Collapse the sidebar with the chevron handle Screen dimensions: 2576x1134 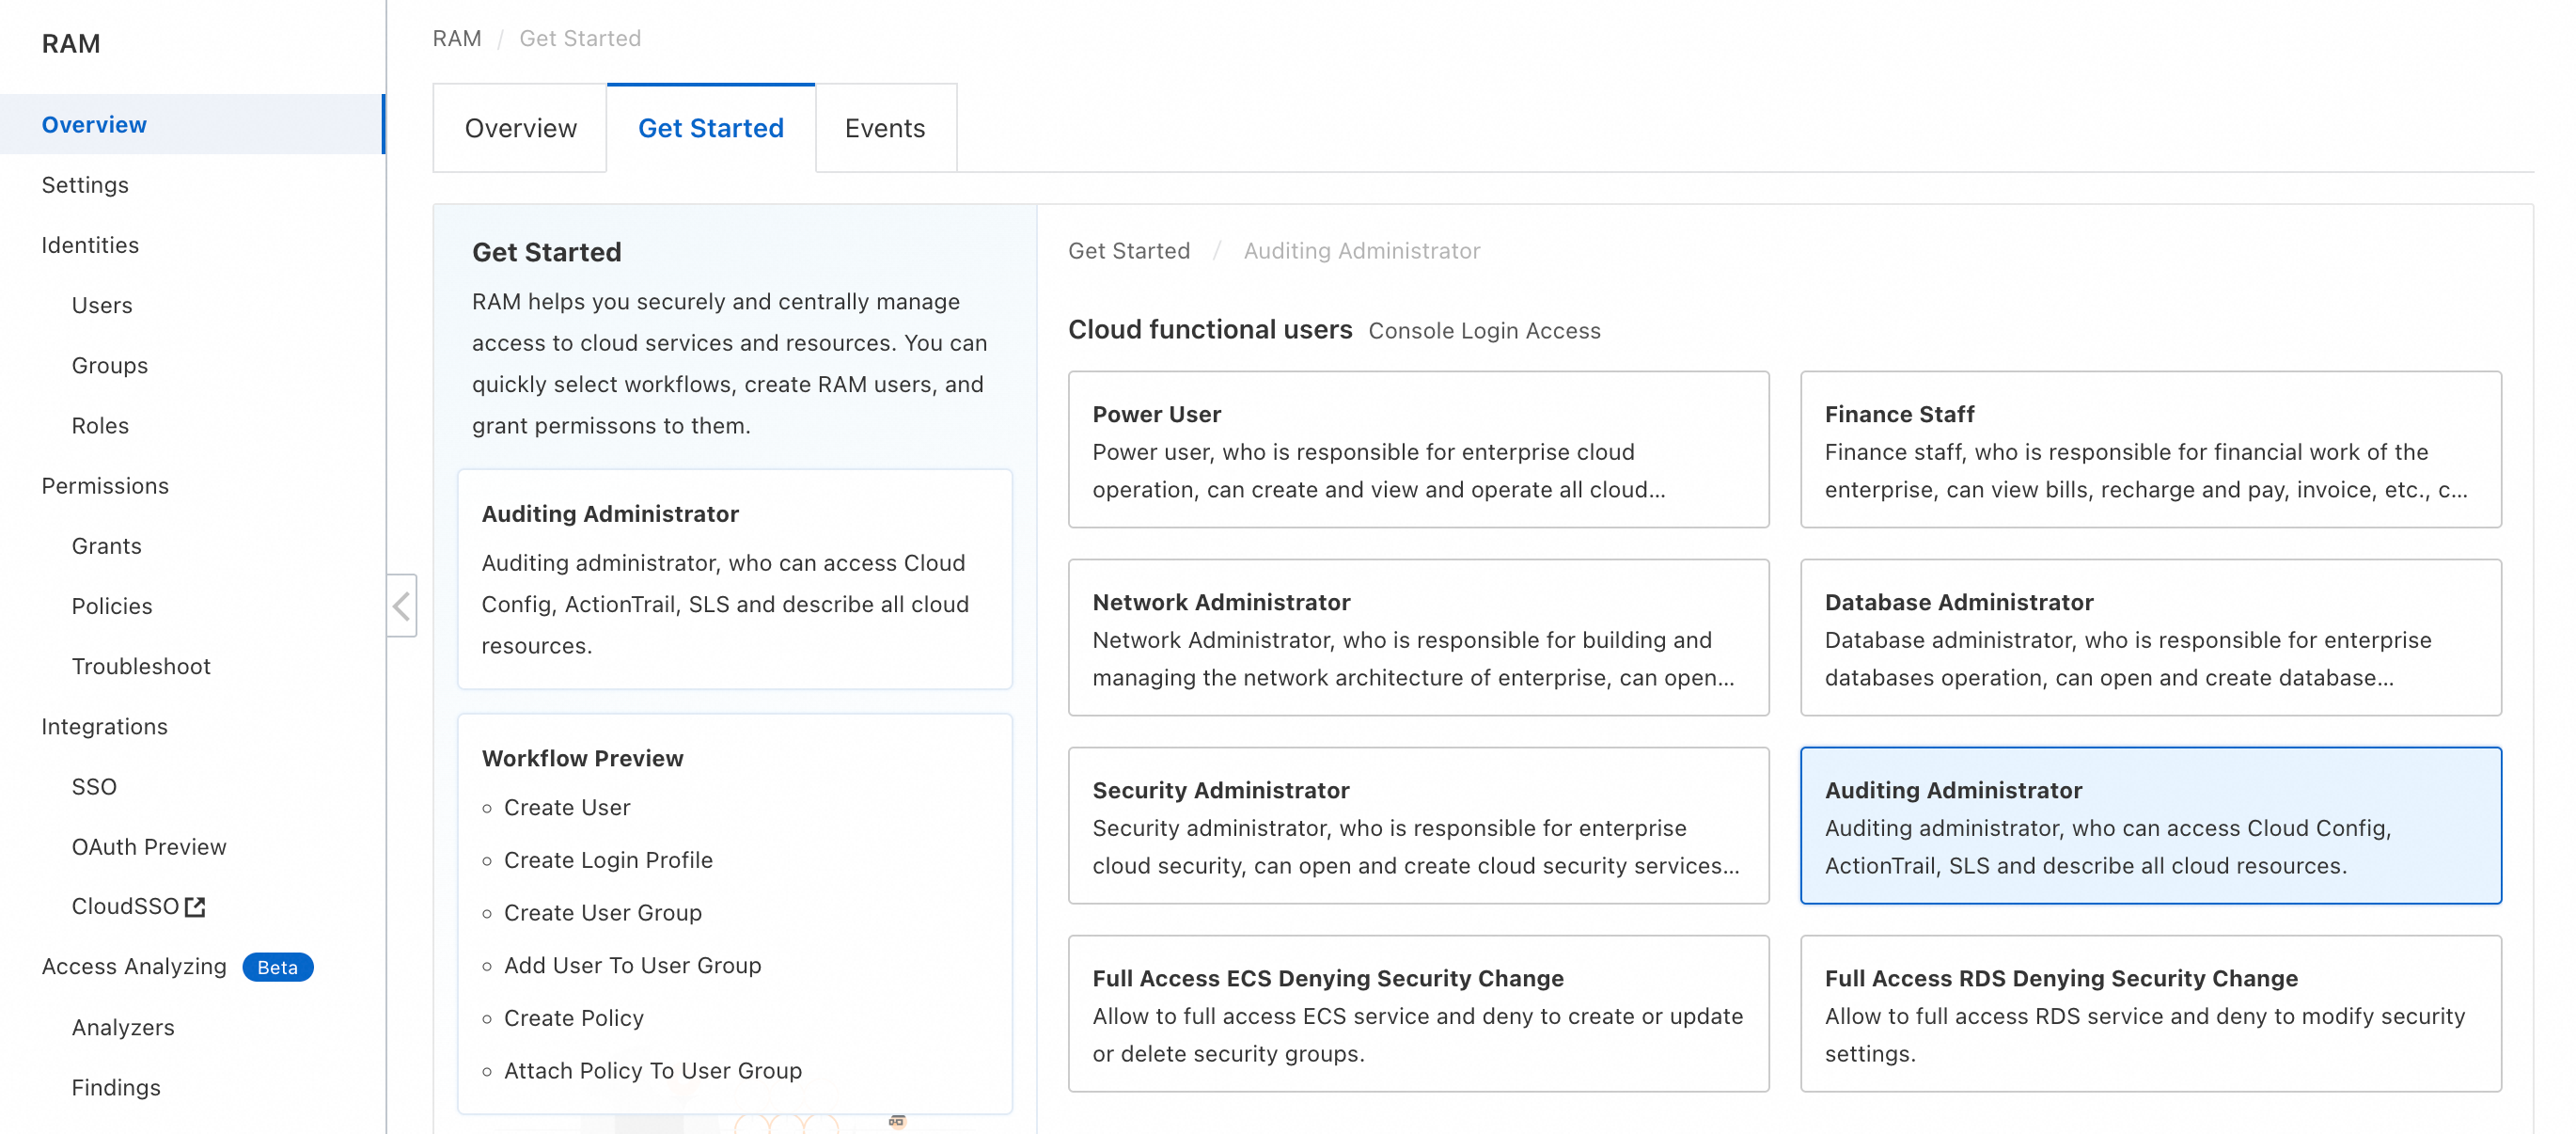(401, 606)
